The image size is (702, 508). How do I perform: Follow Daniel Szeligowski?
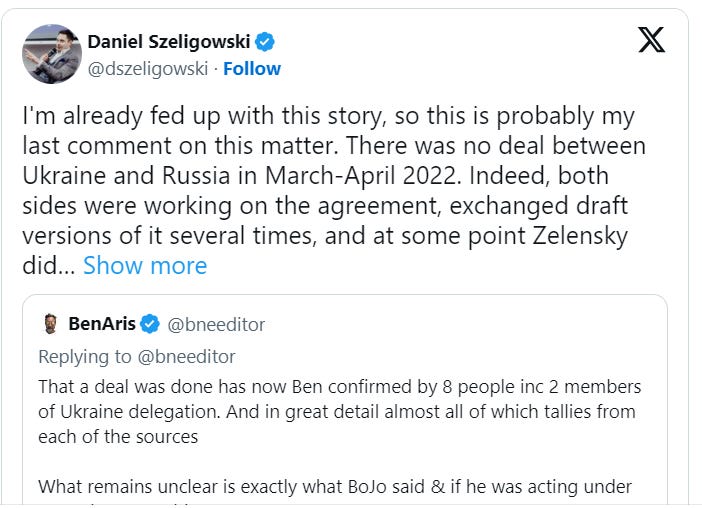[x=252, y=69]
